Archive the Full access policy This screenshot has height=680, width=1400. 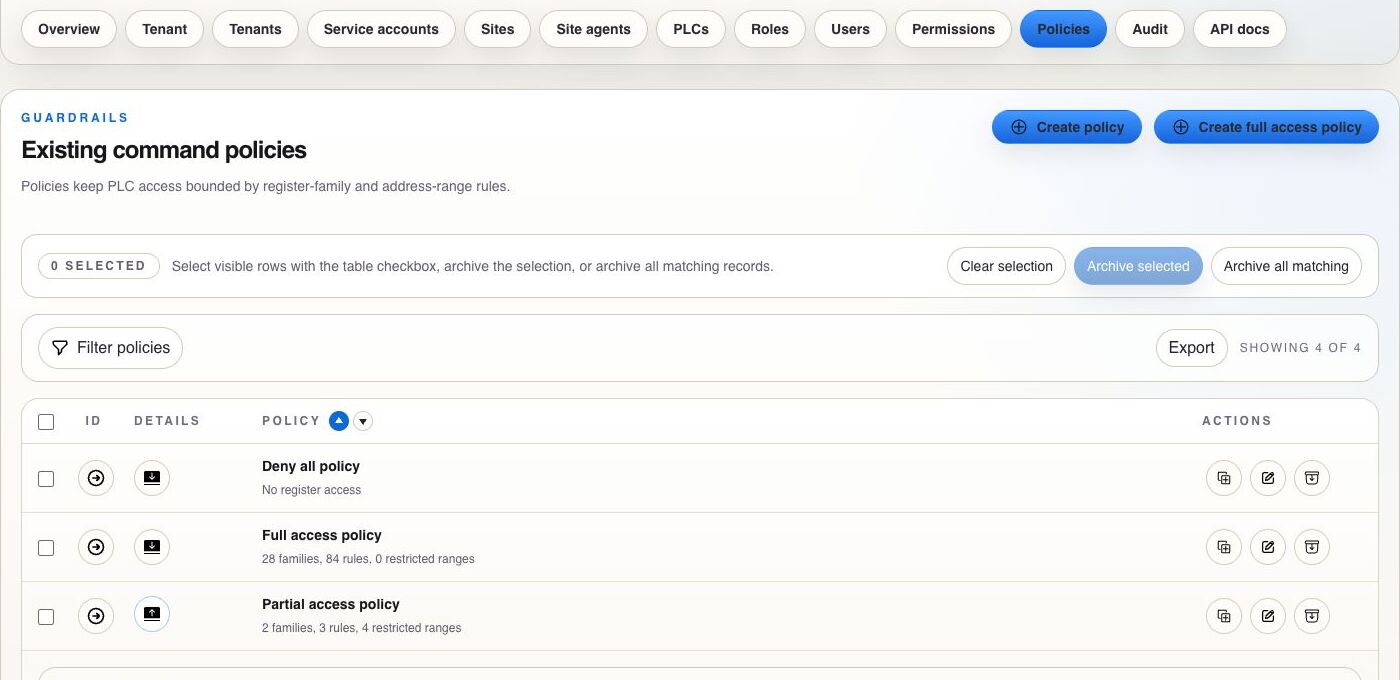pyautogui.click(x=1312, y=547)
